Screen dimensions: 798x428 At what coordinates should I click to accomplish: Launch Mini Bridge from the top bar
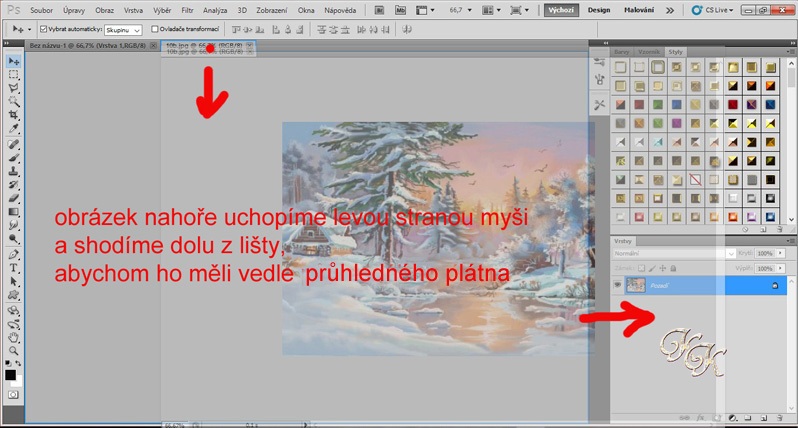point(401,10)
